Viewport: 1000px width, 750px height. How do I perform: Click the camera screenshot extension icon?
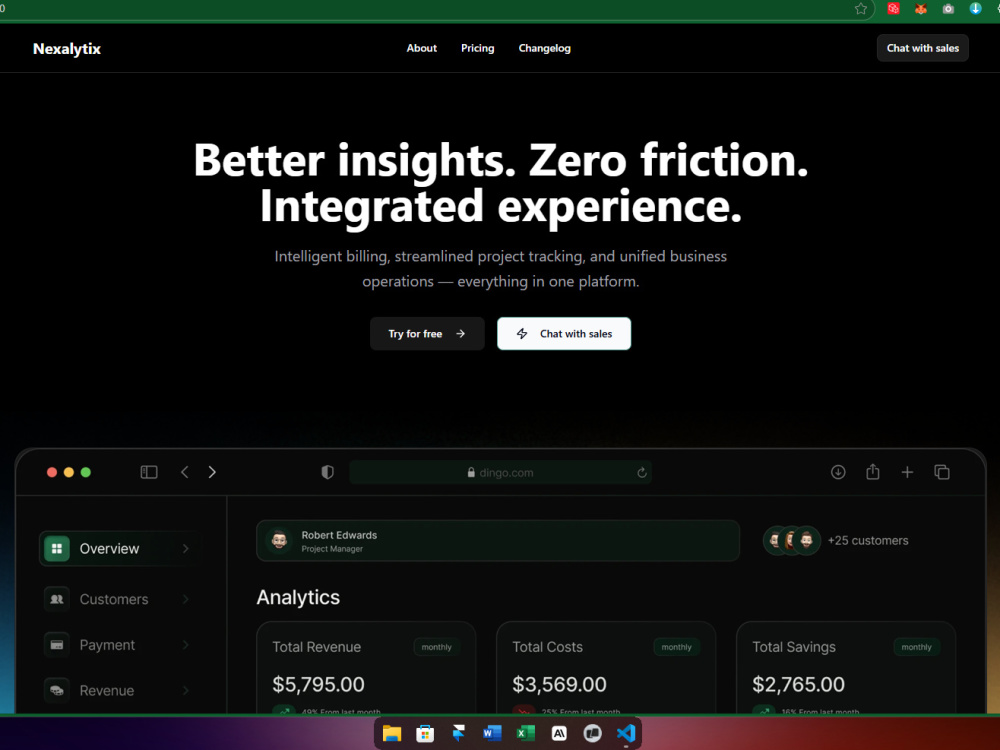pos(948,9)
